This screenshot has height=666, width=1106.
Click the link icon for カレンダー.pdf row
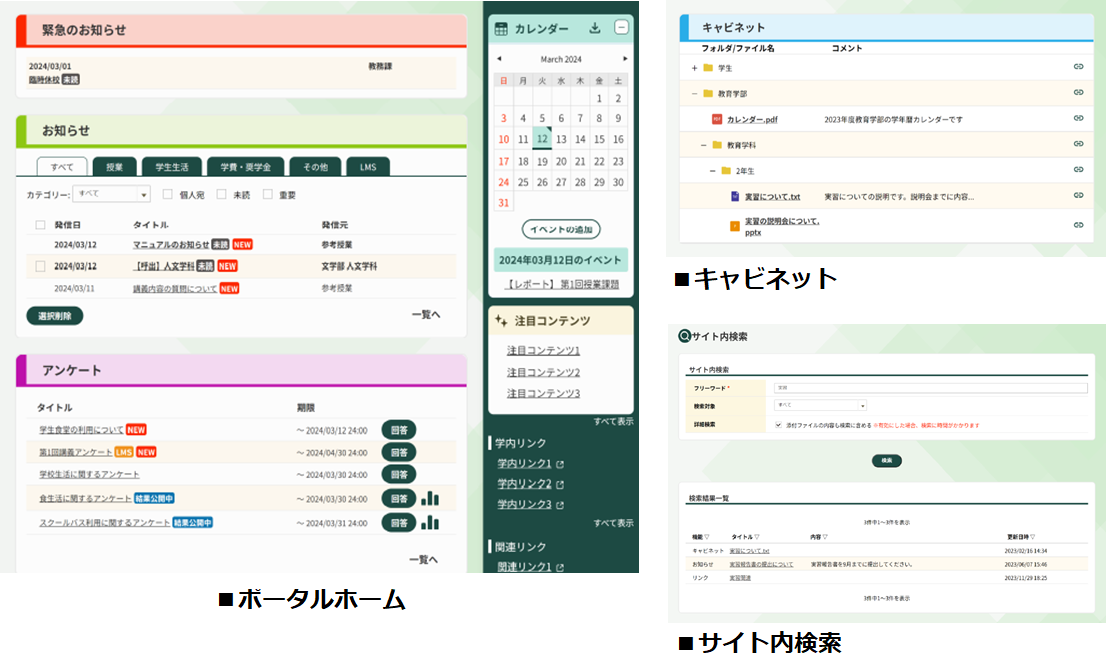pos(1078,119)
